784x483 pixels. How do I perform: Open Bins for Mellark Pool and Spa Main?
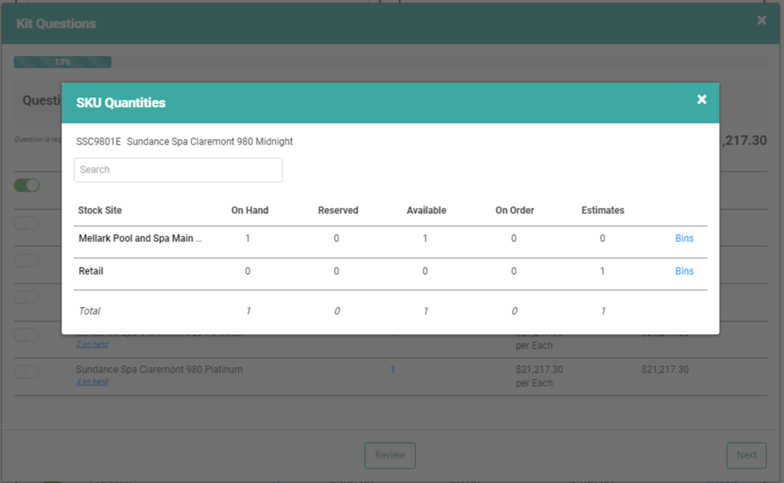click(x=684, y=239)
